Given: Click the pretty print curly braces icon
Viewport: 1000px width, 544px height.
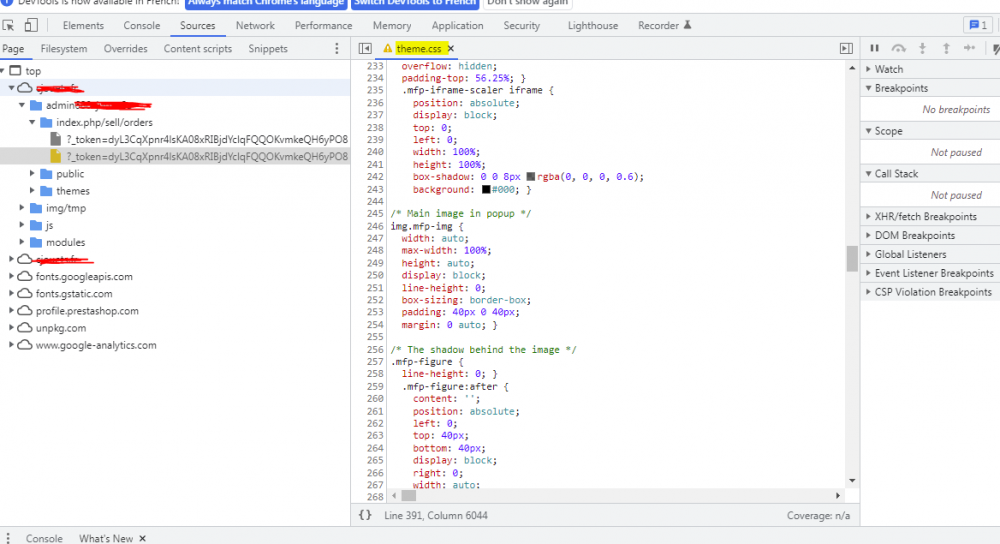Looking at the screenshot, I should (x=365, y=515).
